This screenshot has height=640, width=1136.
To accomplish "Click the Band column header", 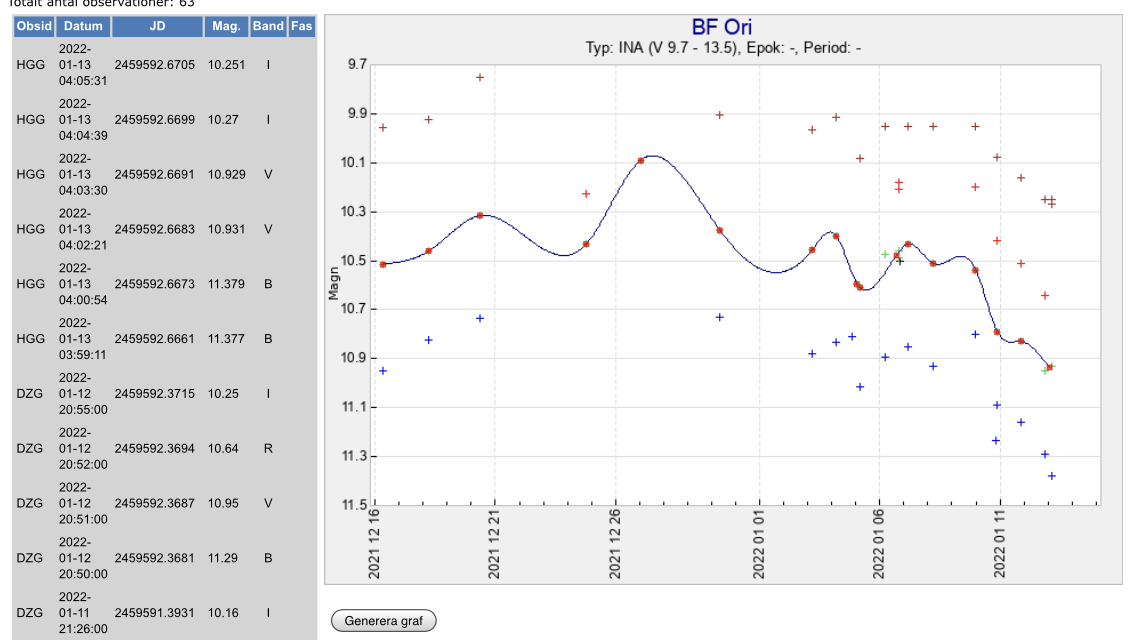I will point(268,27).
